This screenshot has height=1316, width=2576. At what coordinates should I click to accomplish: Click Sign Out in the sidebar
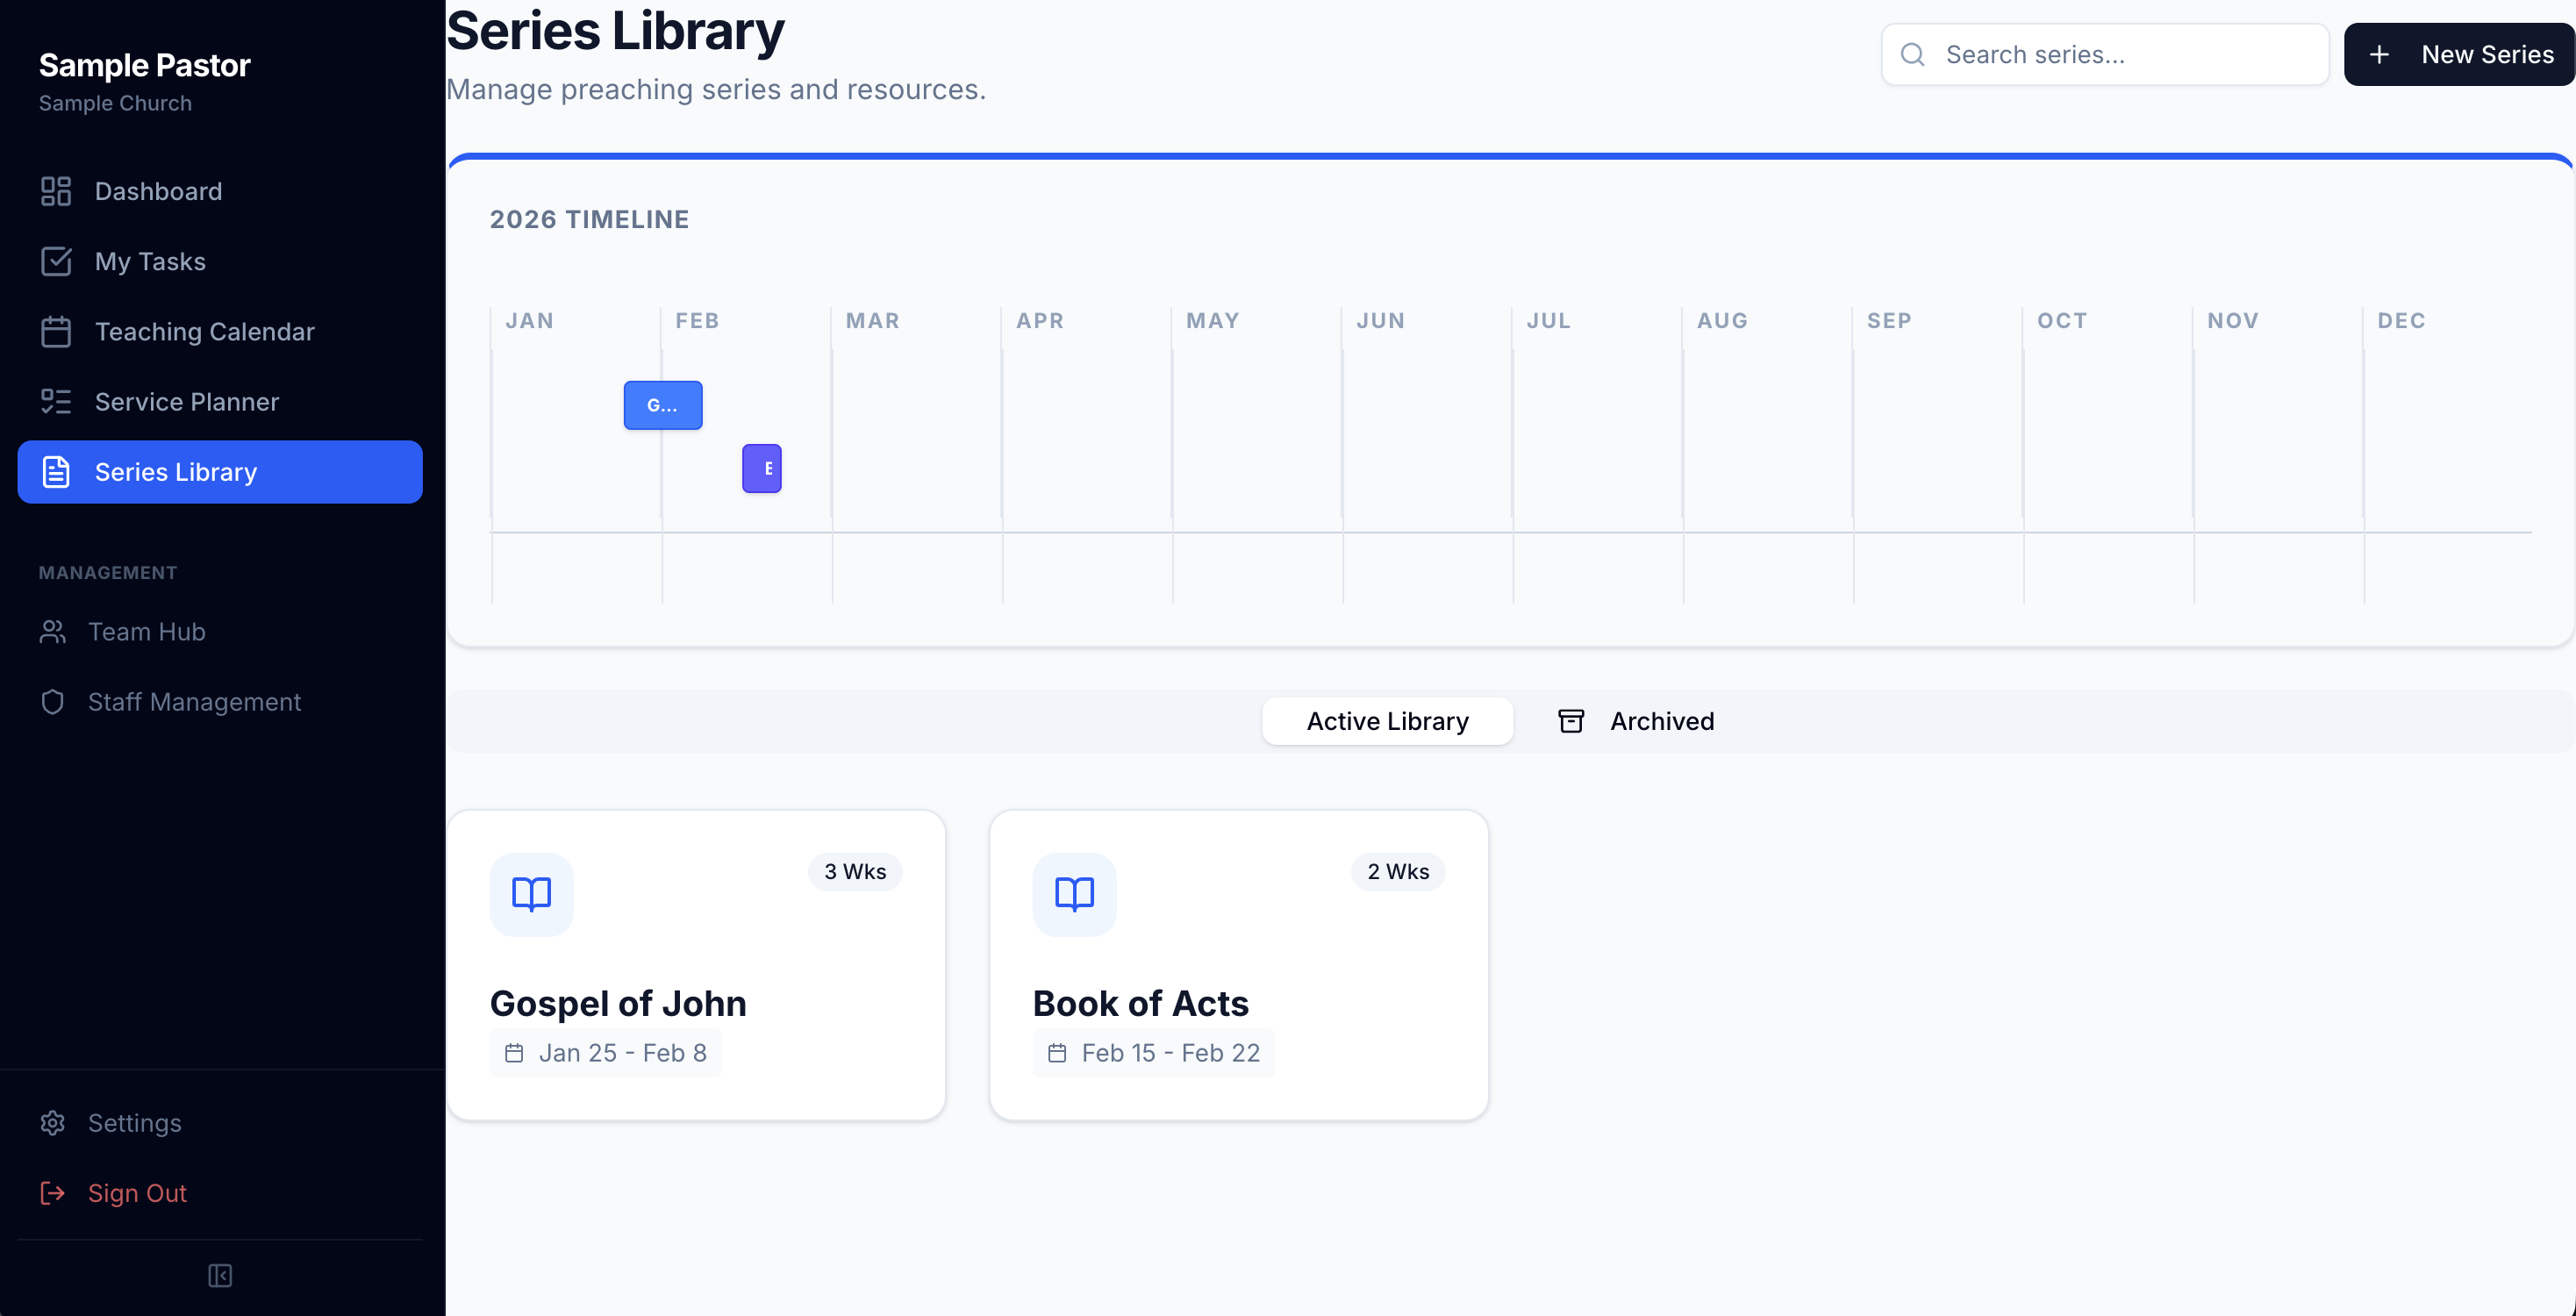[x=137, y=1192]
